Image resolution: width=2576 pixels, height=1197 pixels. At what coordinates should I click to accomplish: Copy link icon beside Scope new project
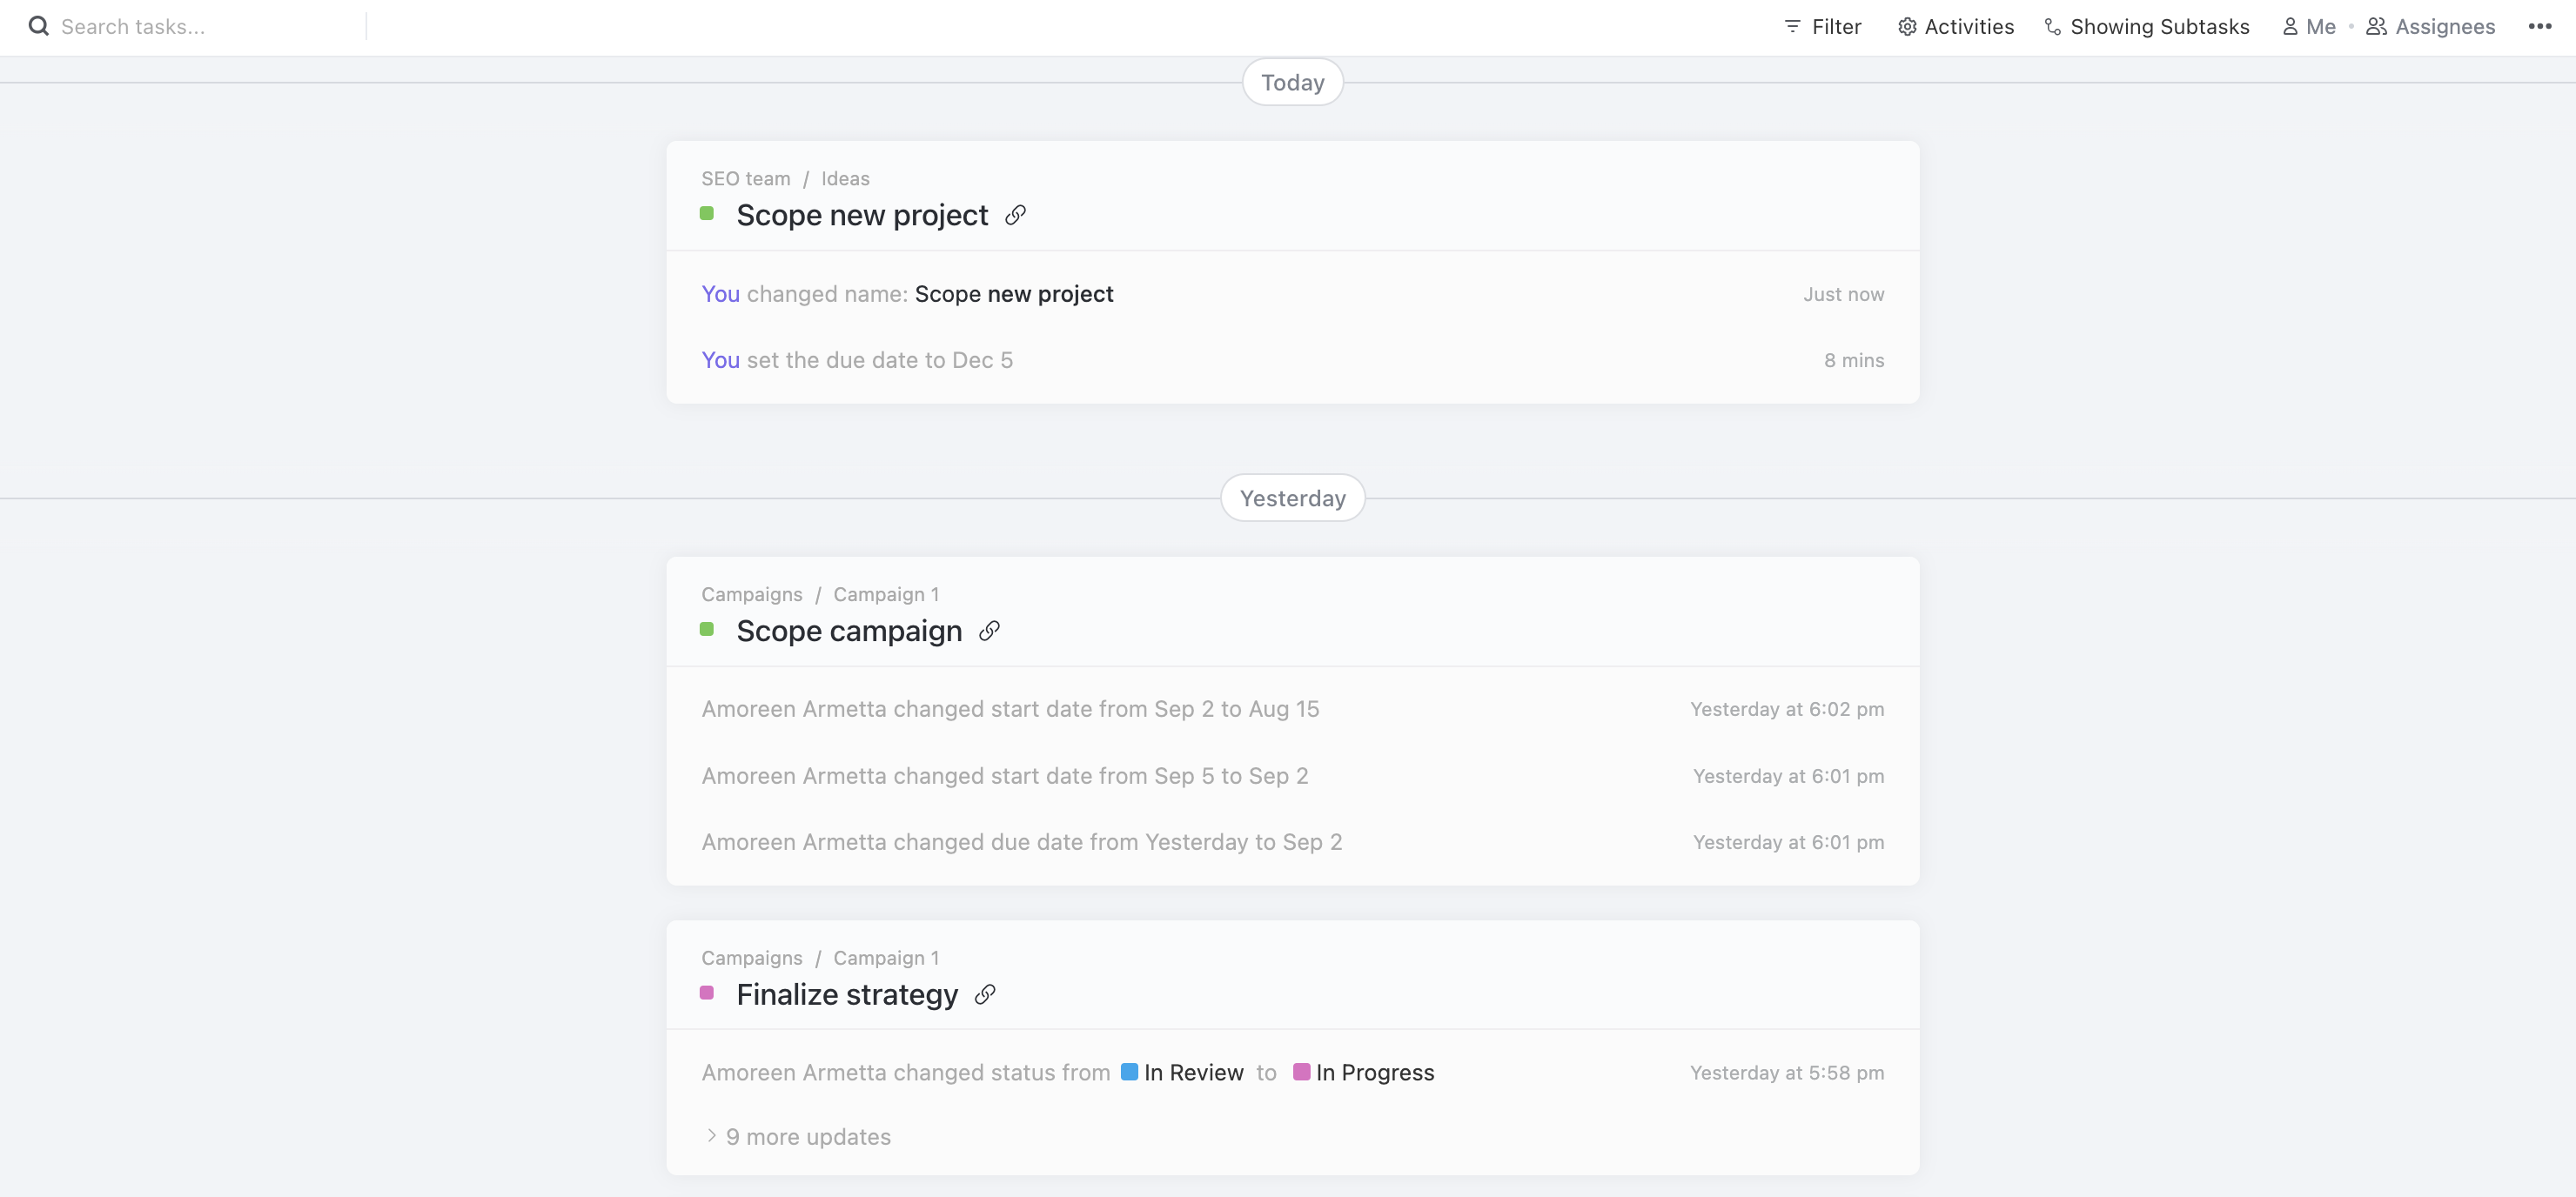point(1015,215)
